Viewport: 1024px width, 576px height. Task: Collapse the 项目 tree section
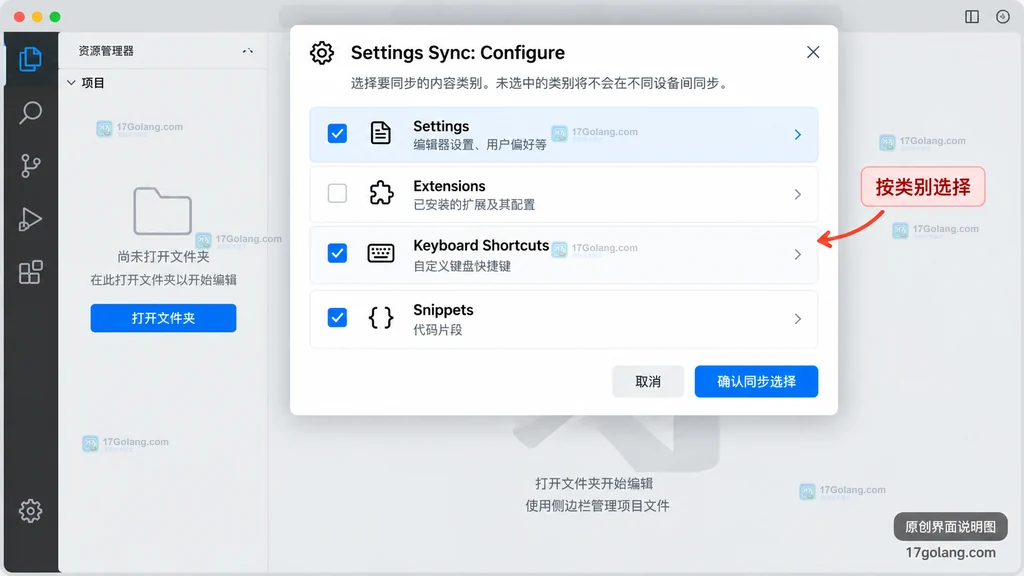coord(71,83)
